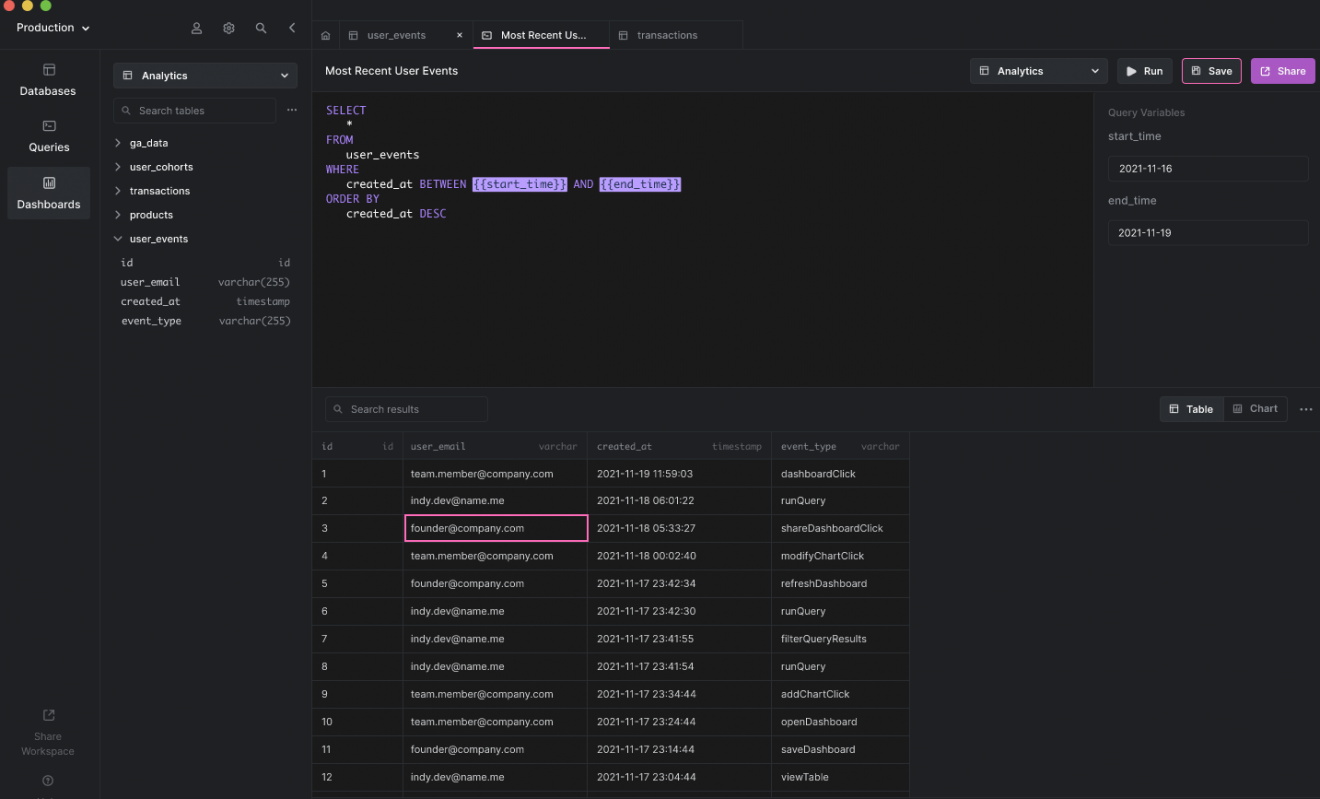
Task: Select the Databases panel icon
Action: pos(47,79)
